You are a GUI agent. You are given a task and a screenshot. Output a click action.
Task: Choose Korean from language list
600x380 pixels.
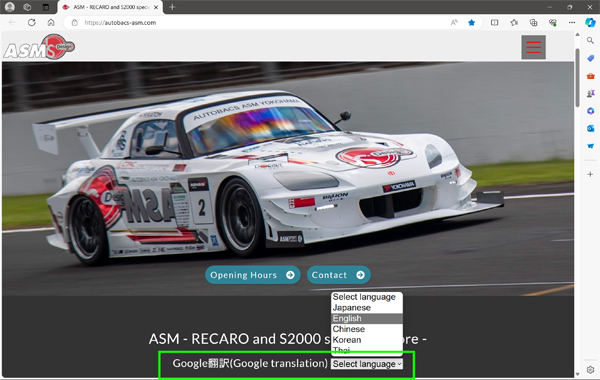click(x=367, y=340)
